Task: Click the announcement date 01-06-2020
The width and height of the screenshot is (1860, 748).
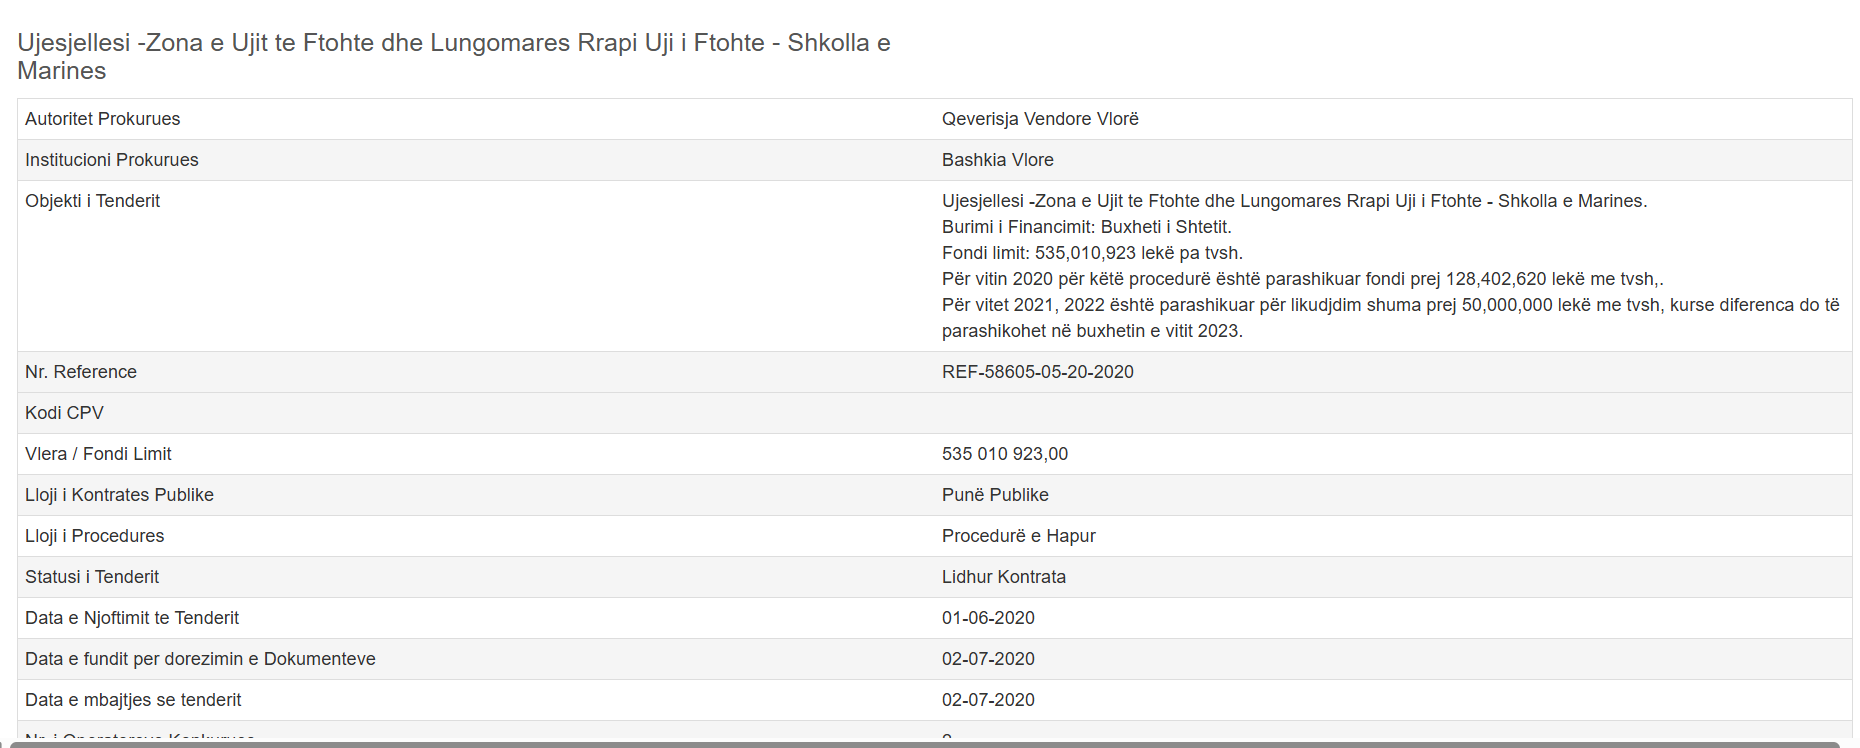Action: pyautogui.click(x=988, y=618)
